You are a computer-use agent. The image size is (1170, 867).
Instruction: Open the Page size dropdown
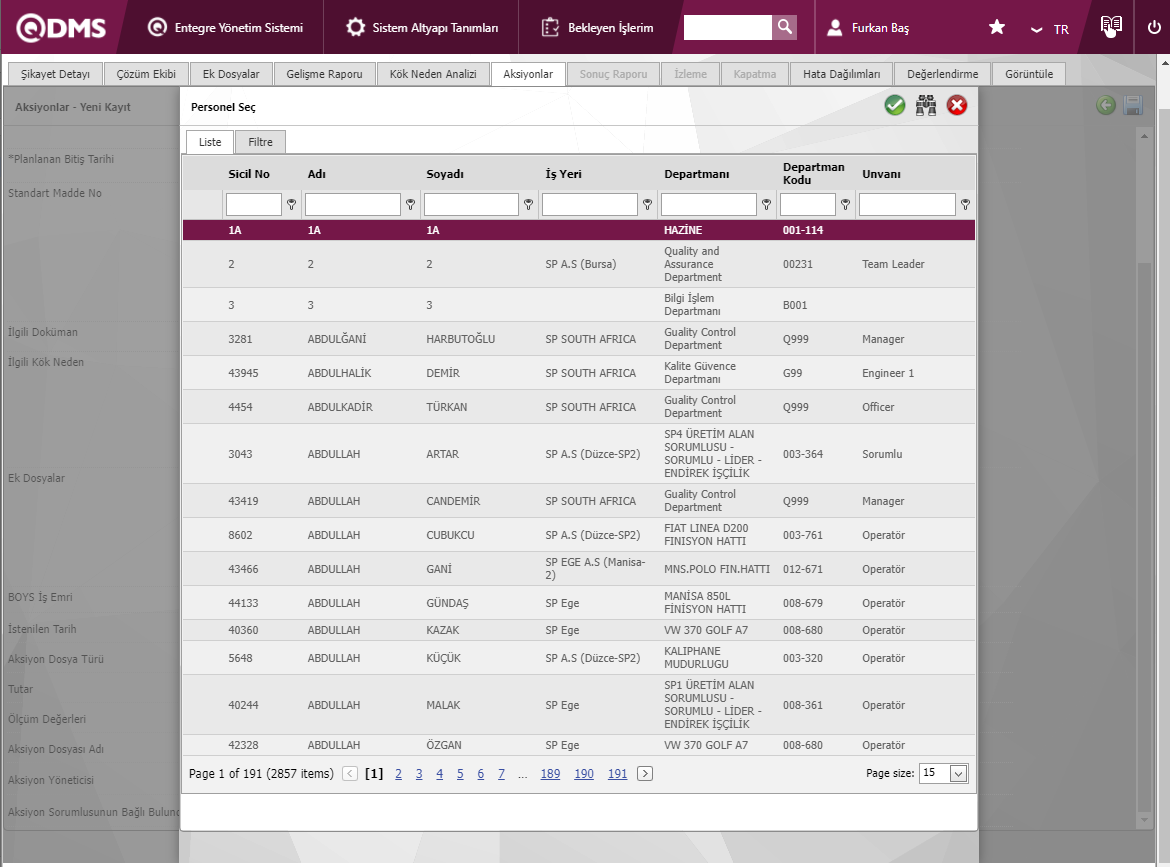coord(958,774)
